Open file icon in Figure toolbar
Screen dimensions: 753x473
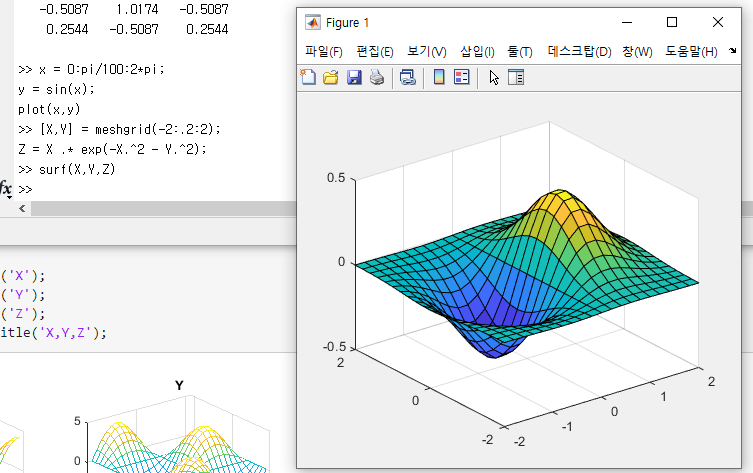[330, 77]
